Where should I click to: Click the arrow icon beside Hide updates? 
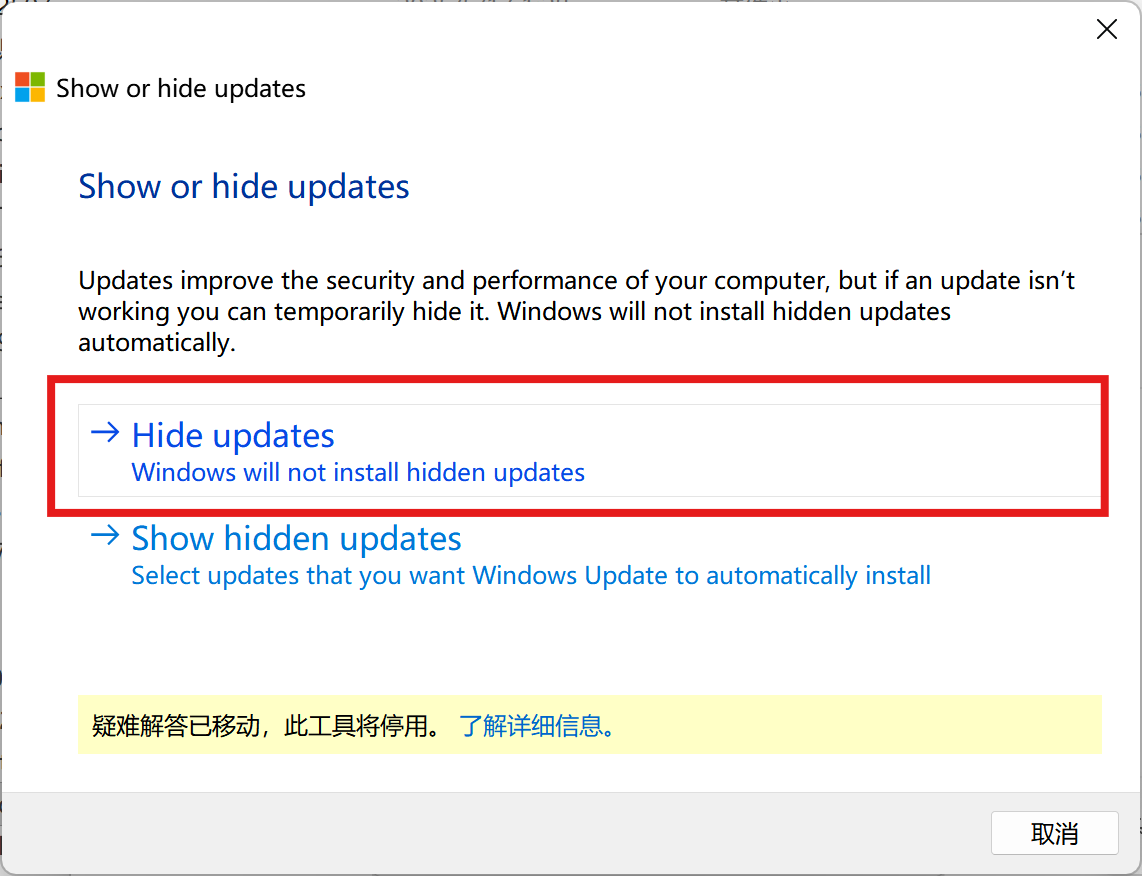click(104, 433)
